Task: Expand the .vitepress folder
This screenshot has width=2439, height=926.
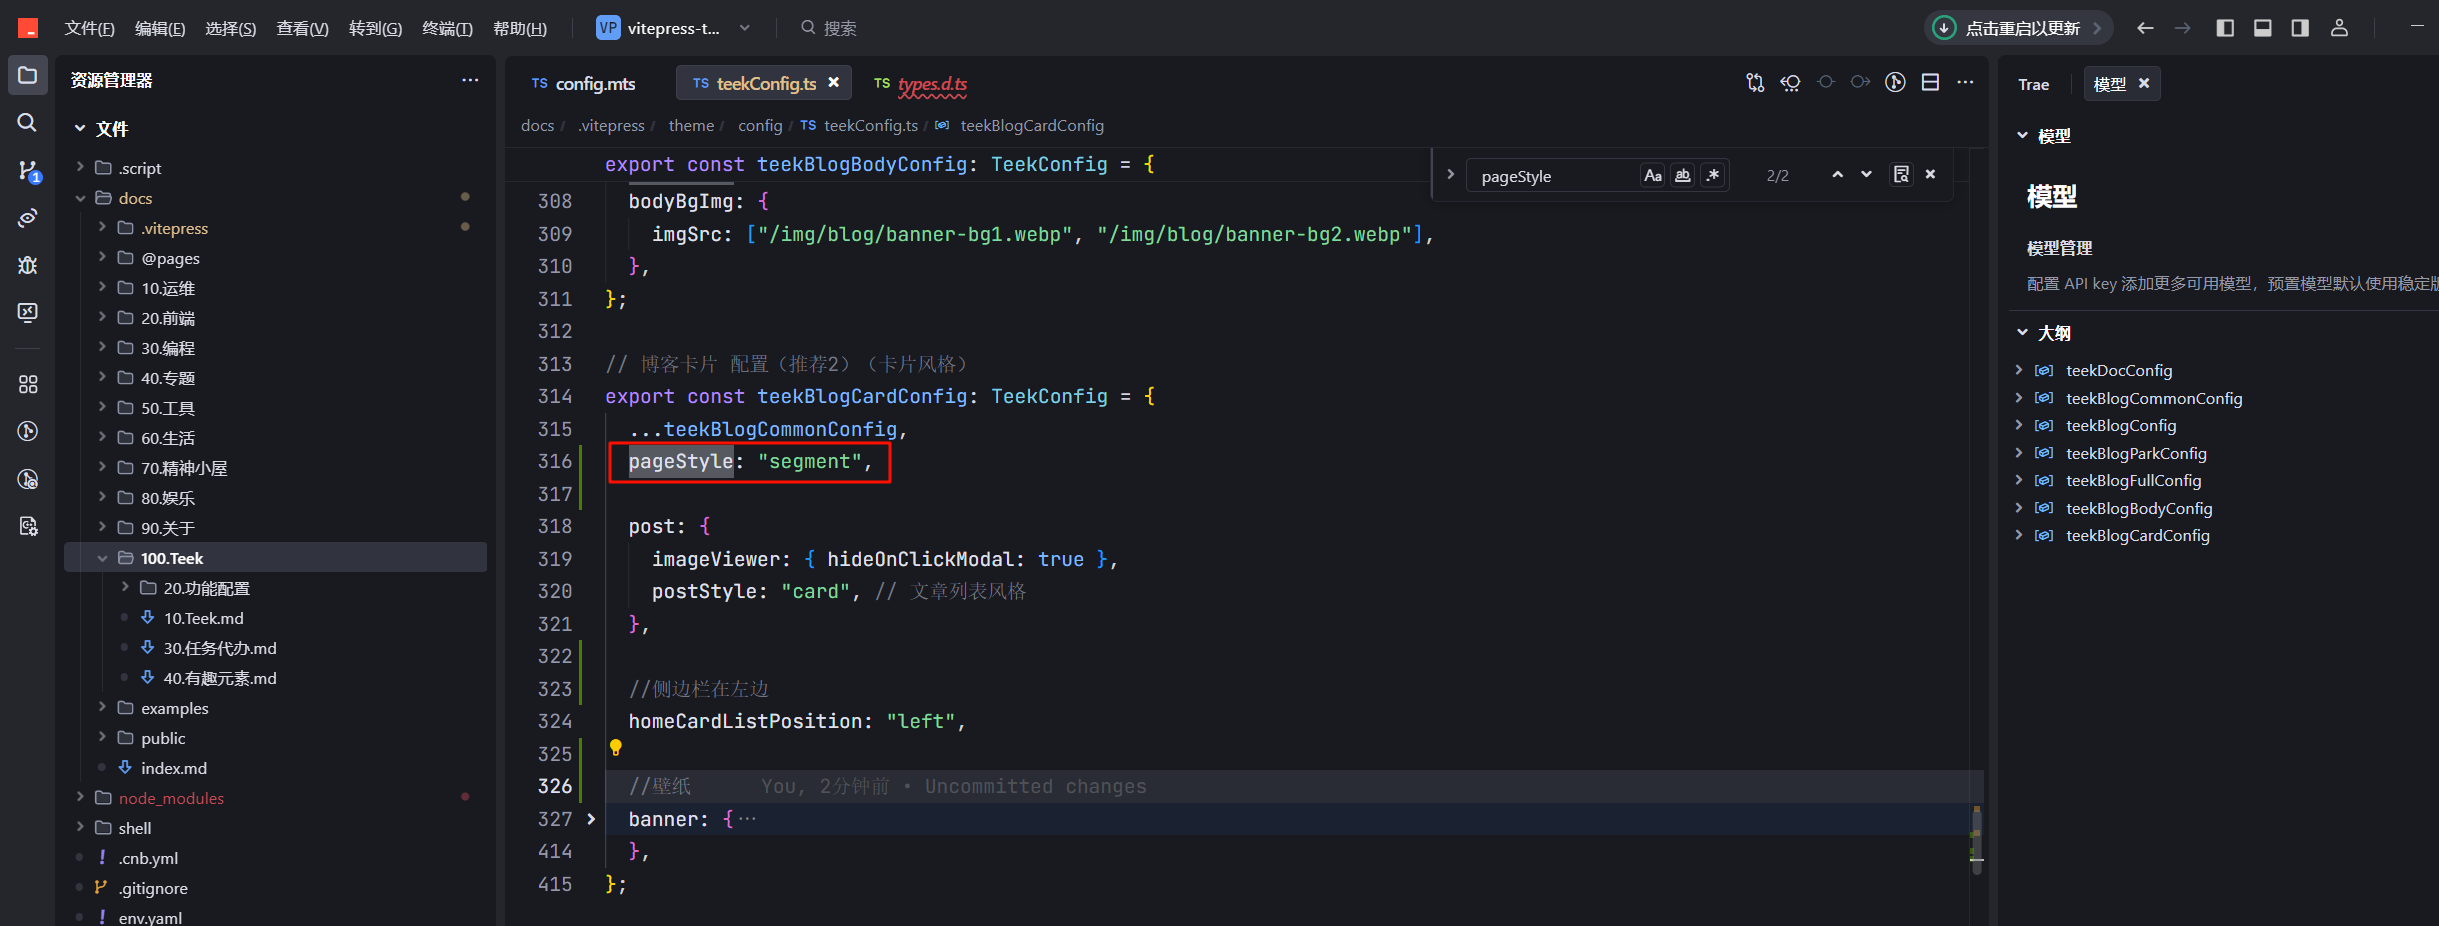Action: tap(175, 228)
